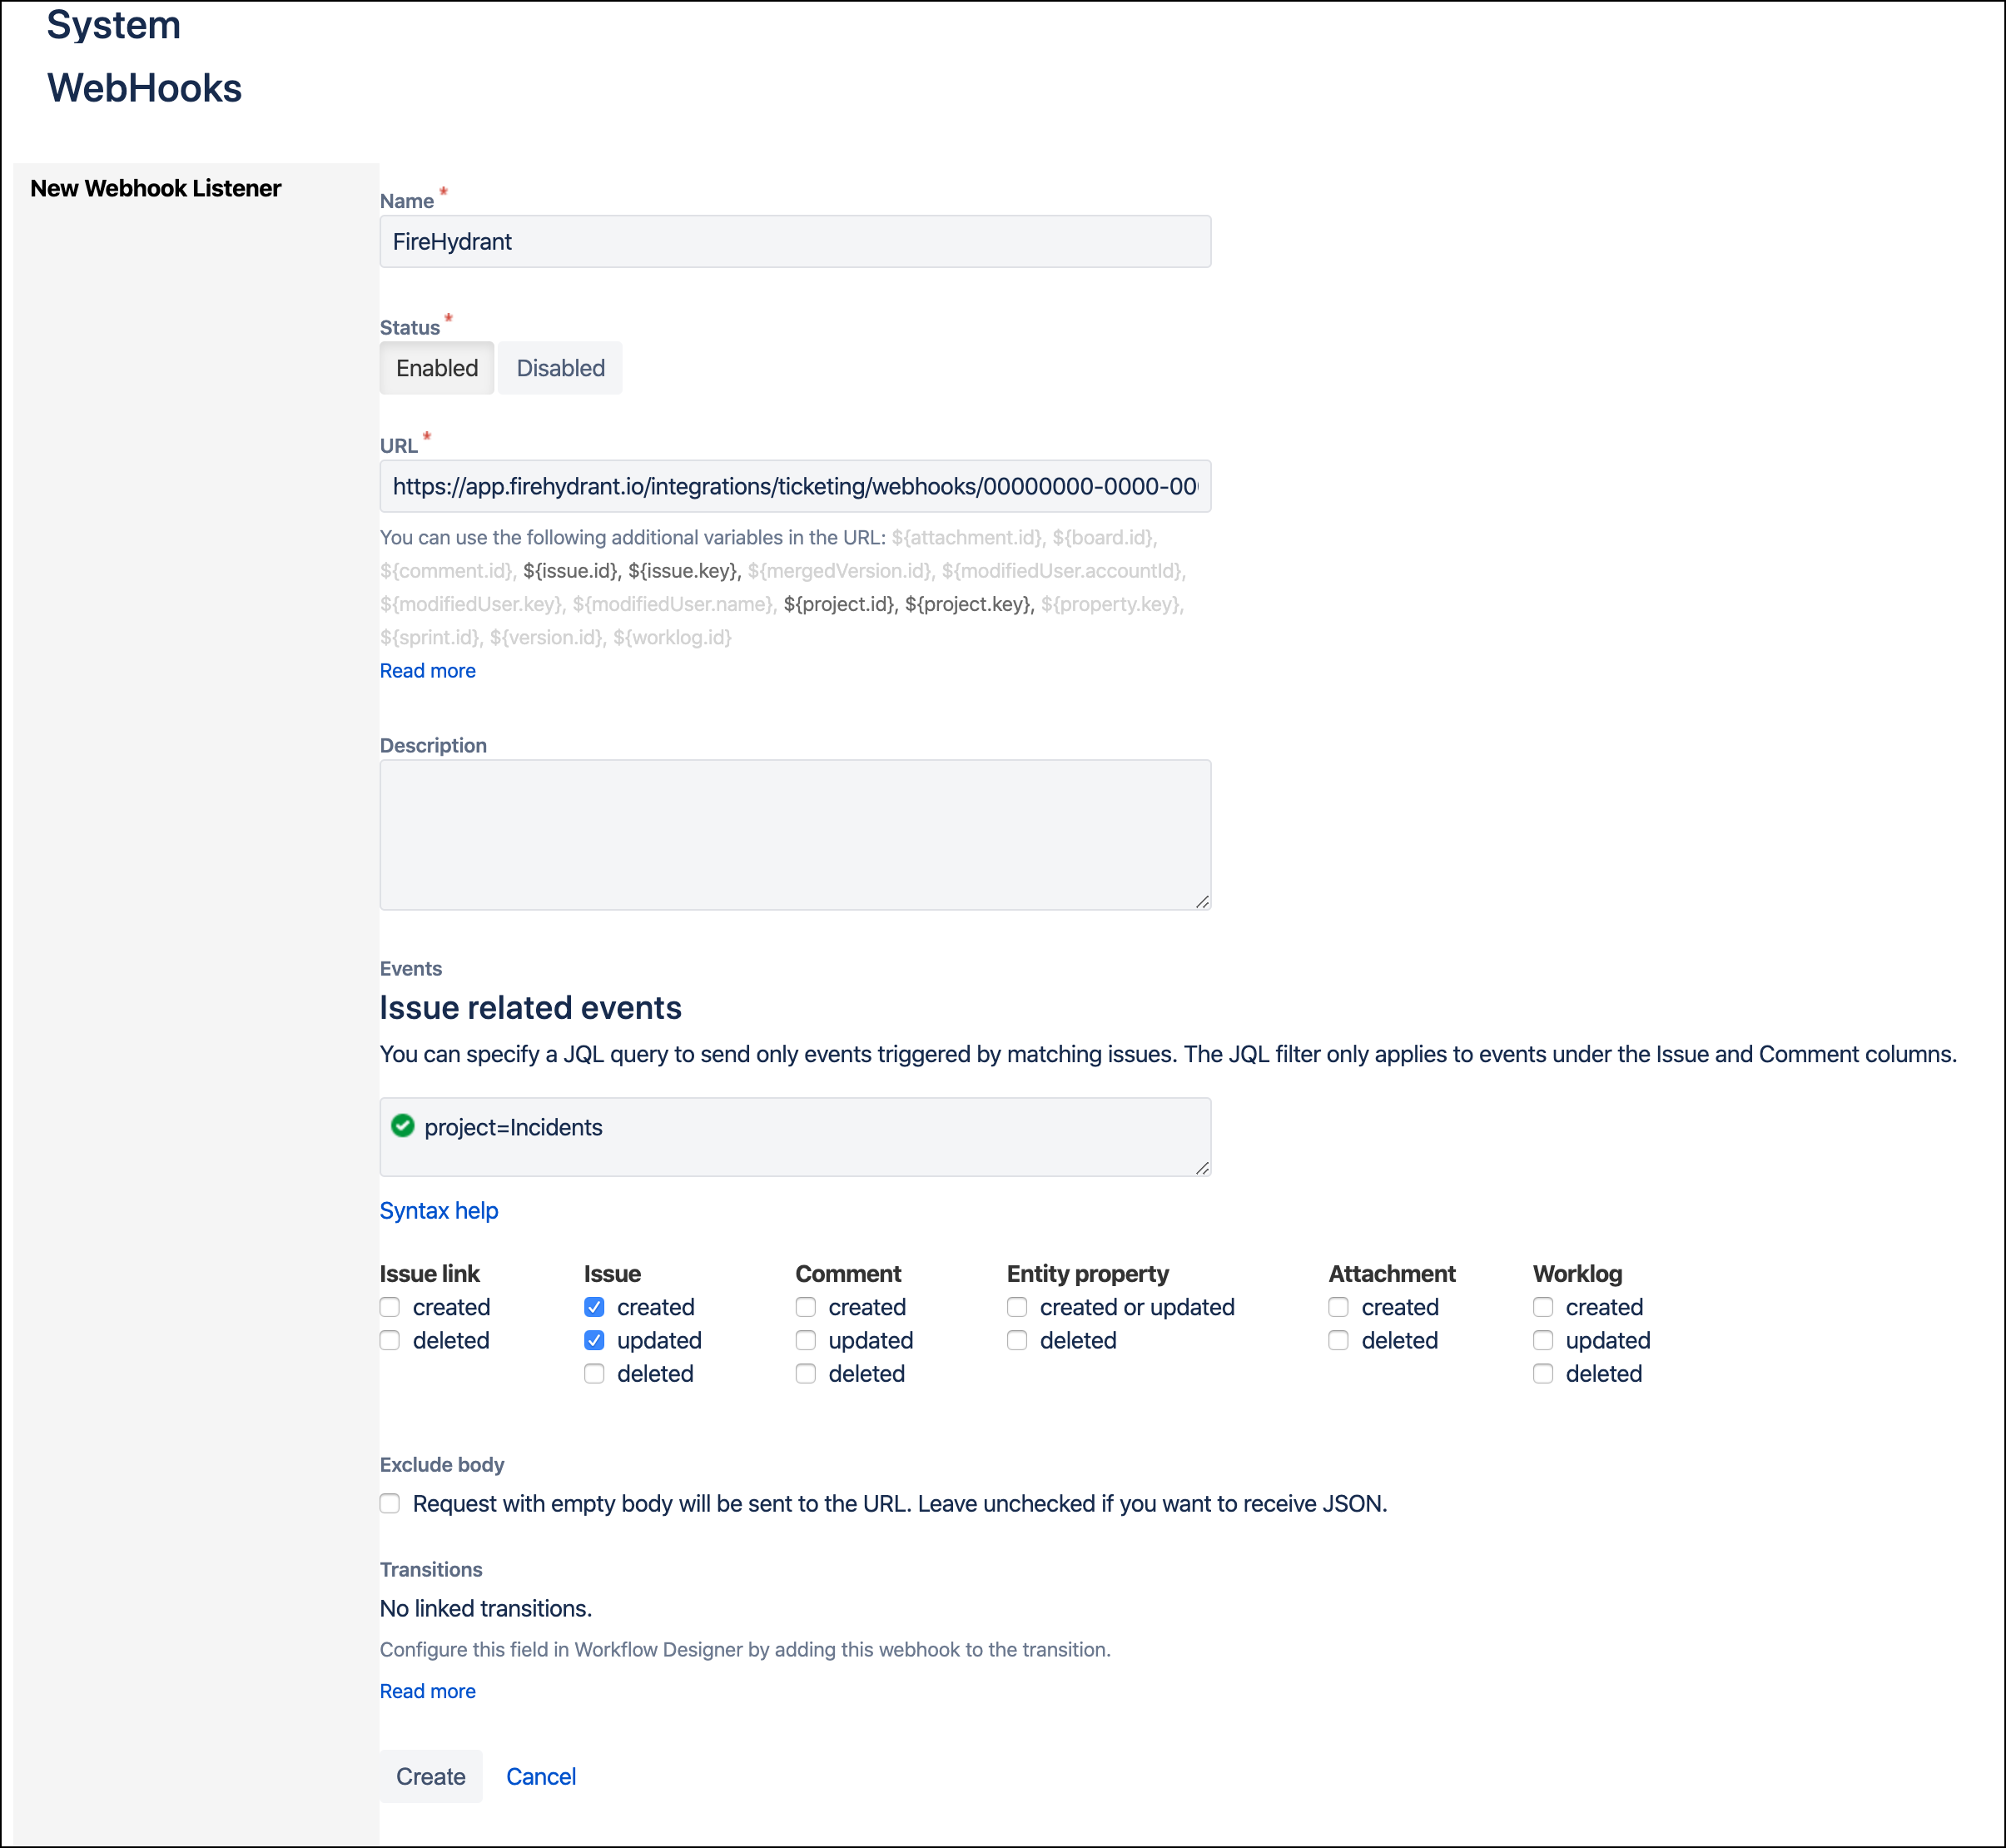Click Create to save the webhook
This screenshot has height=1848, width=2006.
[431, 1777]
